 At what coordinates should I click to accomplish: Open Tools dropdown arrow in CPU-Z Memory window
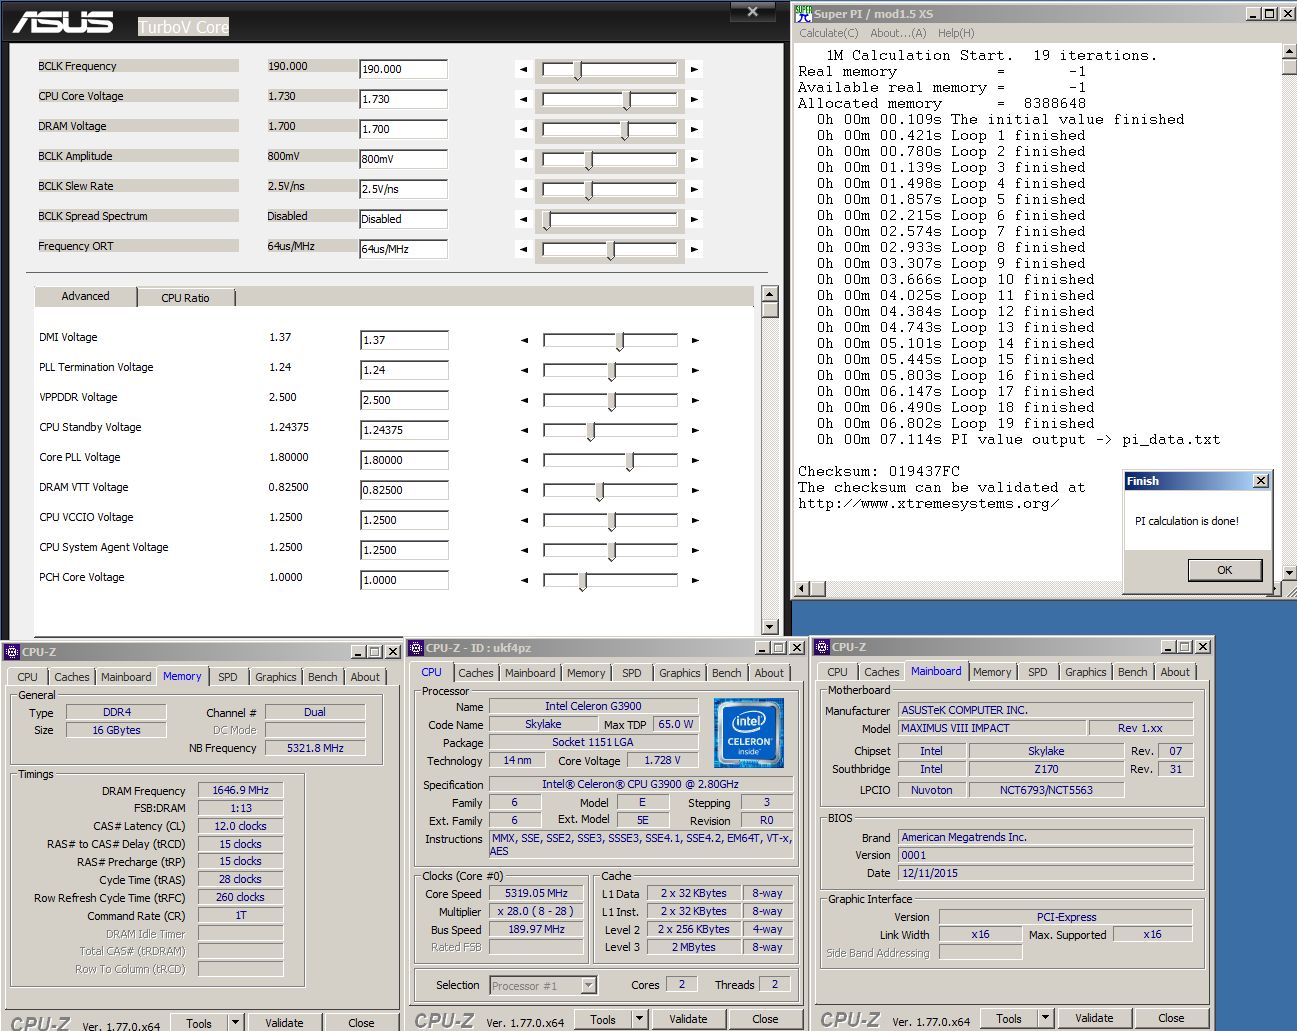236,1023
